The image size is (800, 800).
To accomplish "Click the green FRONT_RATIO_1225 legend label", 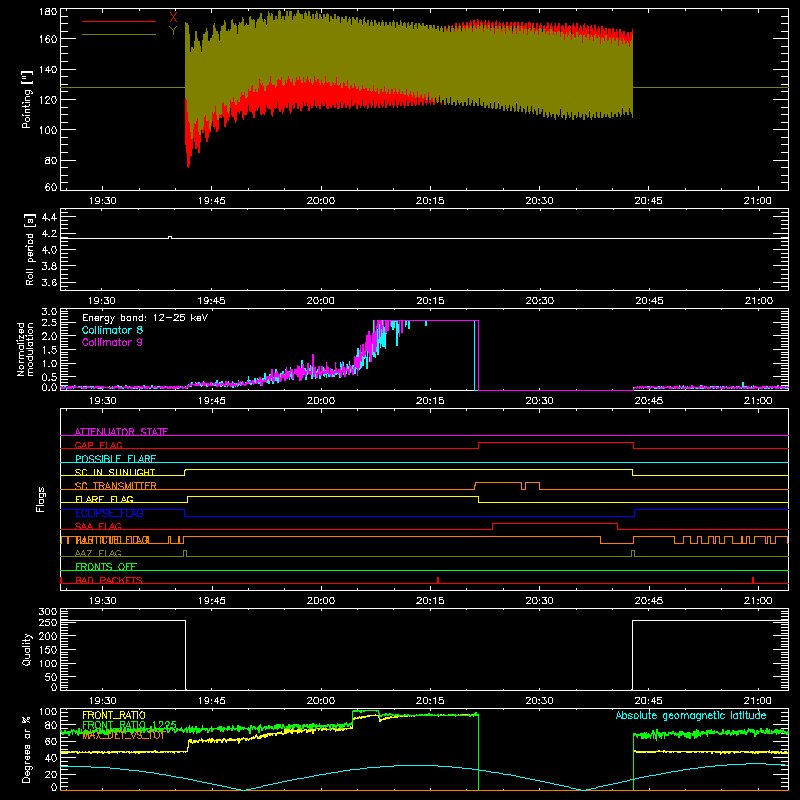I will 130,725.
